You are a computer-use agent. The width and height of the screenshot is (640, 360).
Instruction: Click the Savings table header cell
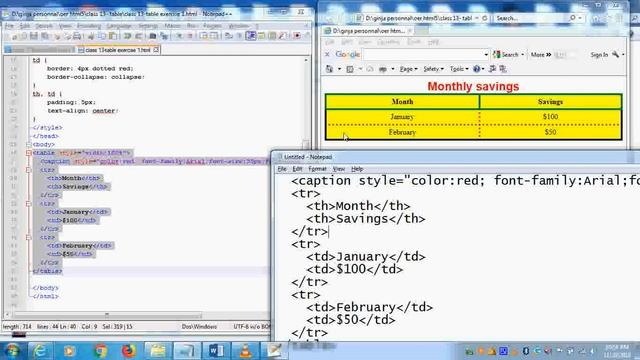[x=550, y=102]
